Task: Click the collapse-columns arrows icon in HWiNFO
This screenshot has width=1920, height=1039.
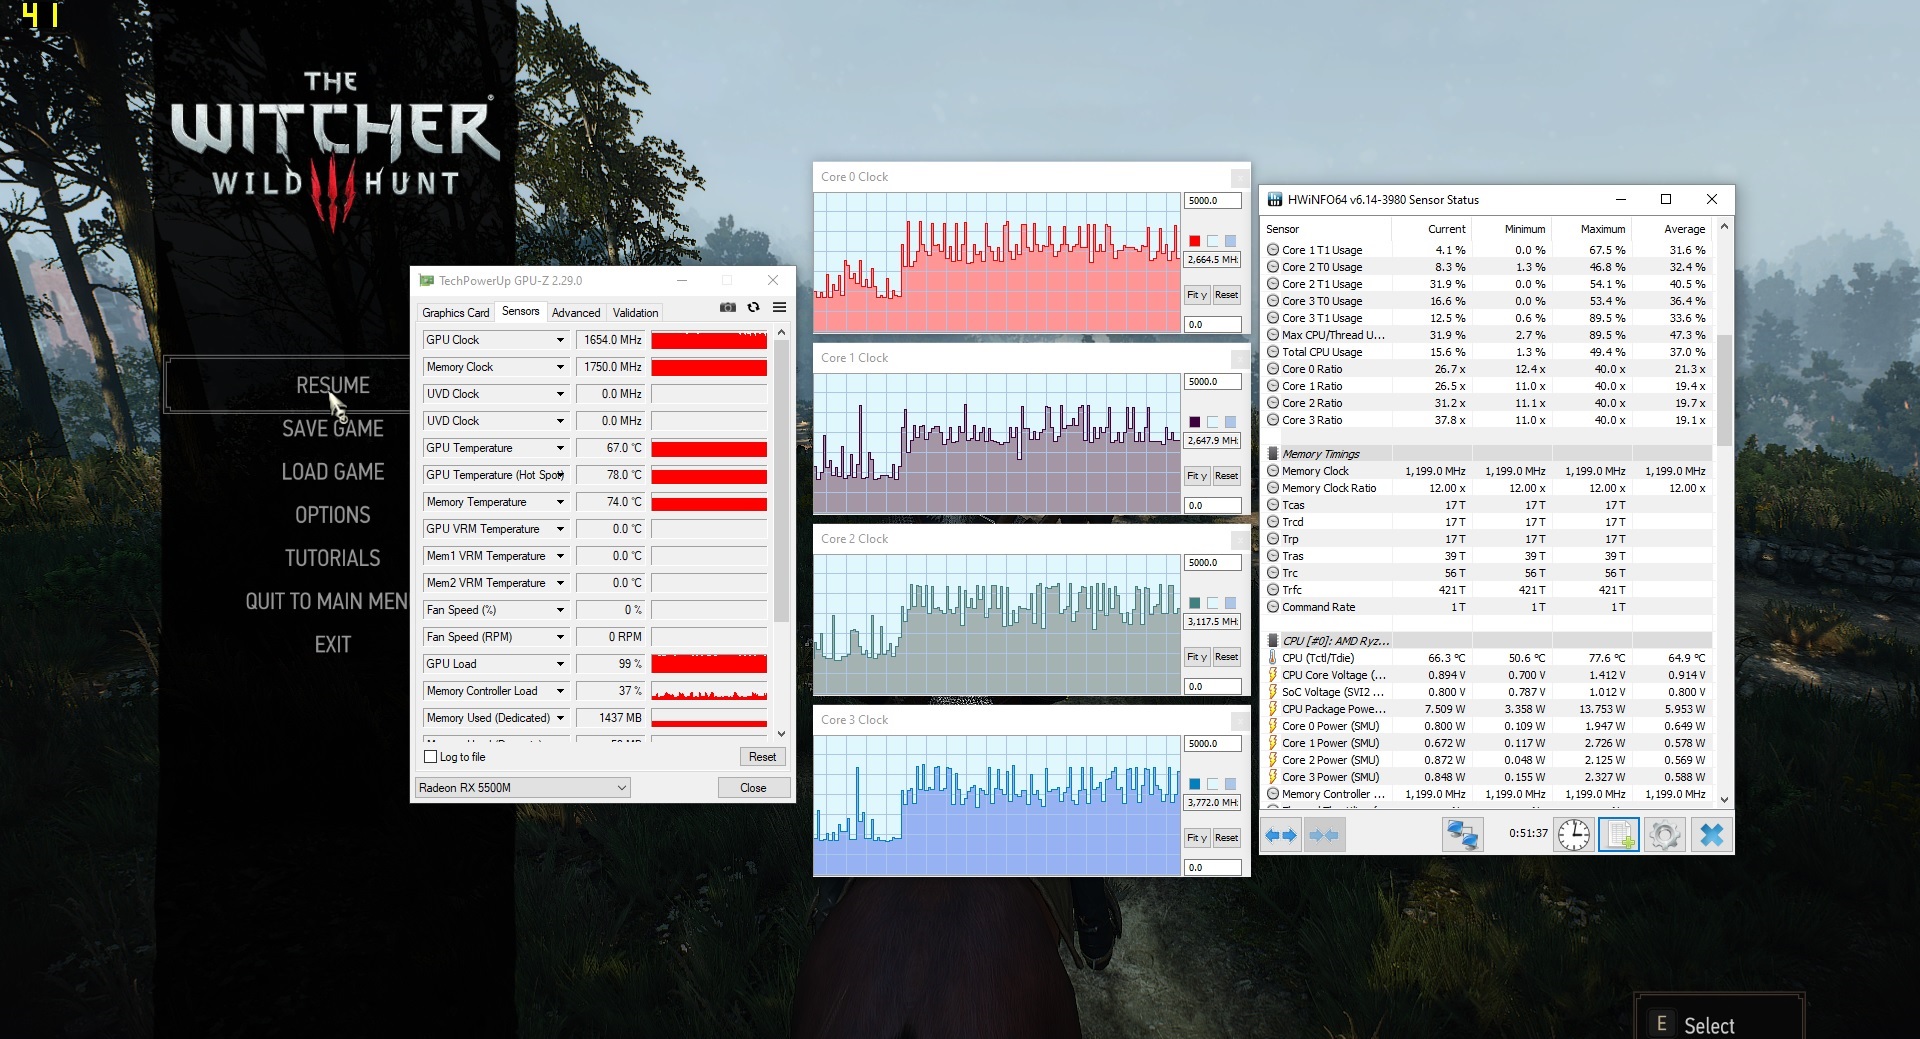Action: pos(1324,835)
